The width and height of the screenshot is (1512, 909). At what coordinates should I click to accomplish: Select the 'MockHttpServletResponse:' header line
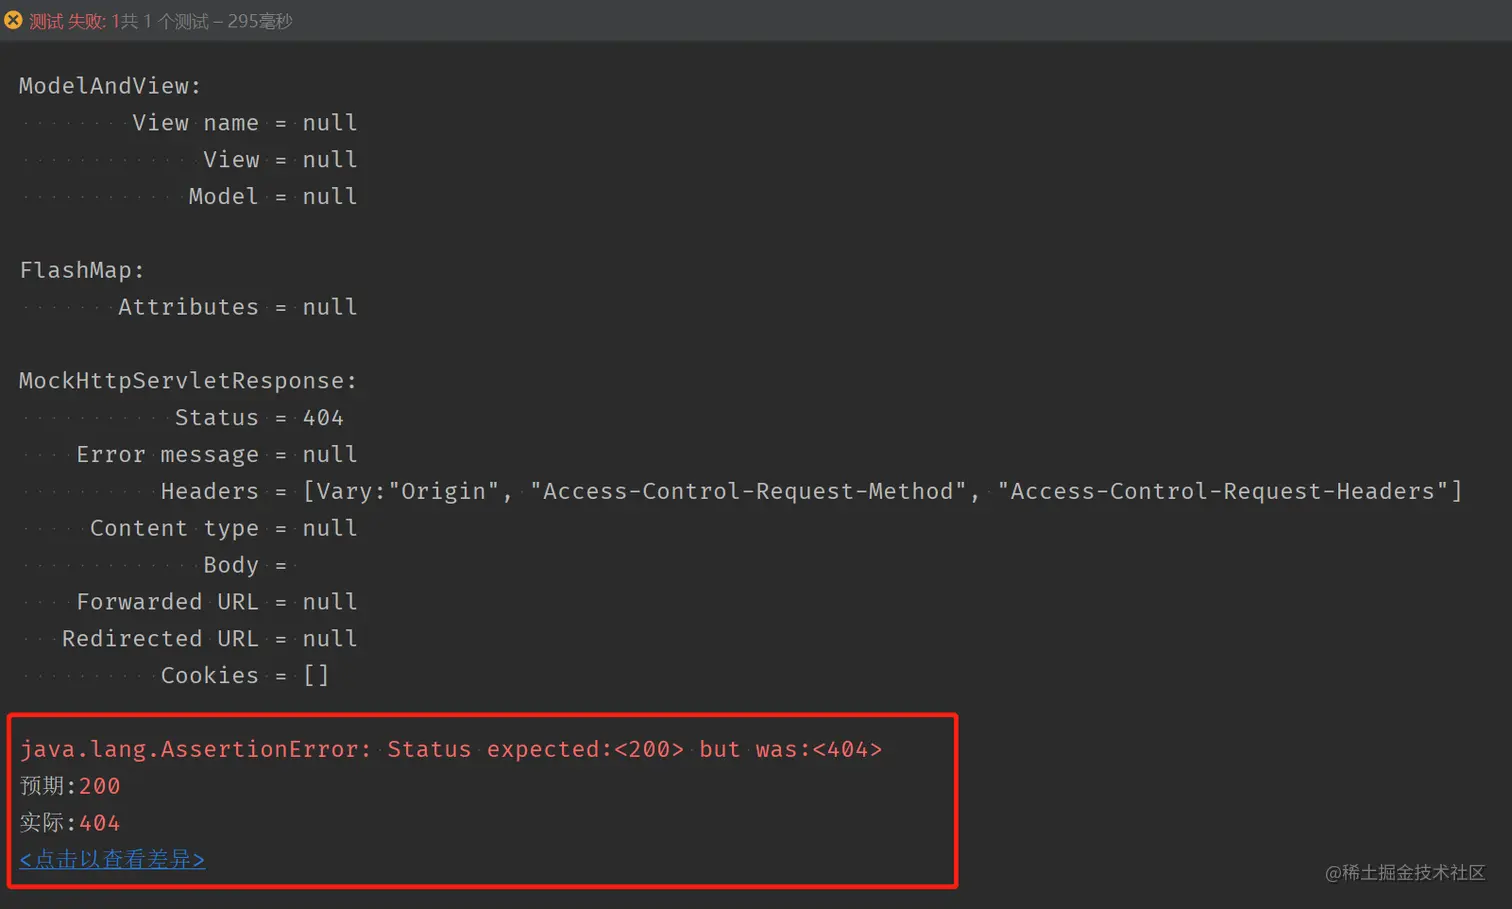click(x=188, y=381)
